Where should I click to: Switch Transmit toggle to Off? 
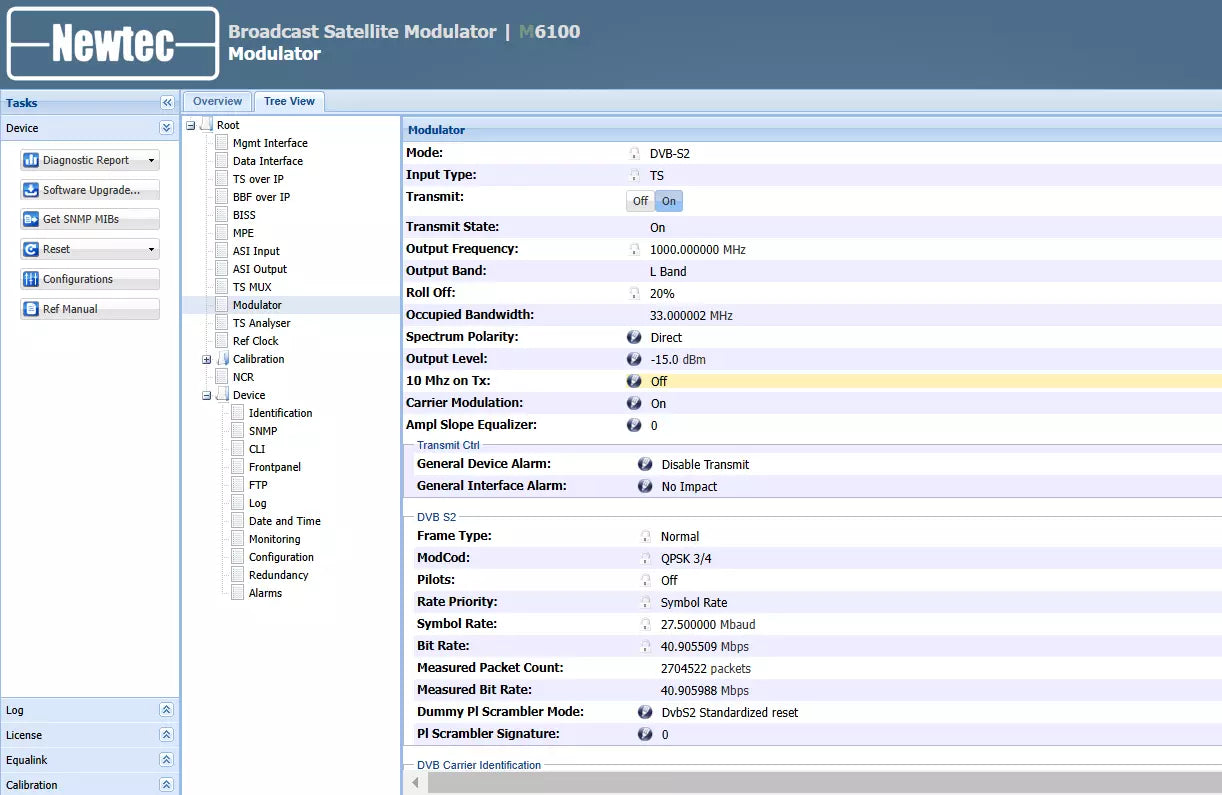(640, 201)
